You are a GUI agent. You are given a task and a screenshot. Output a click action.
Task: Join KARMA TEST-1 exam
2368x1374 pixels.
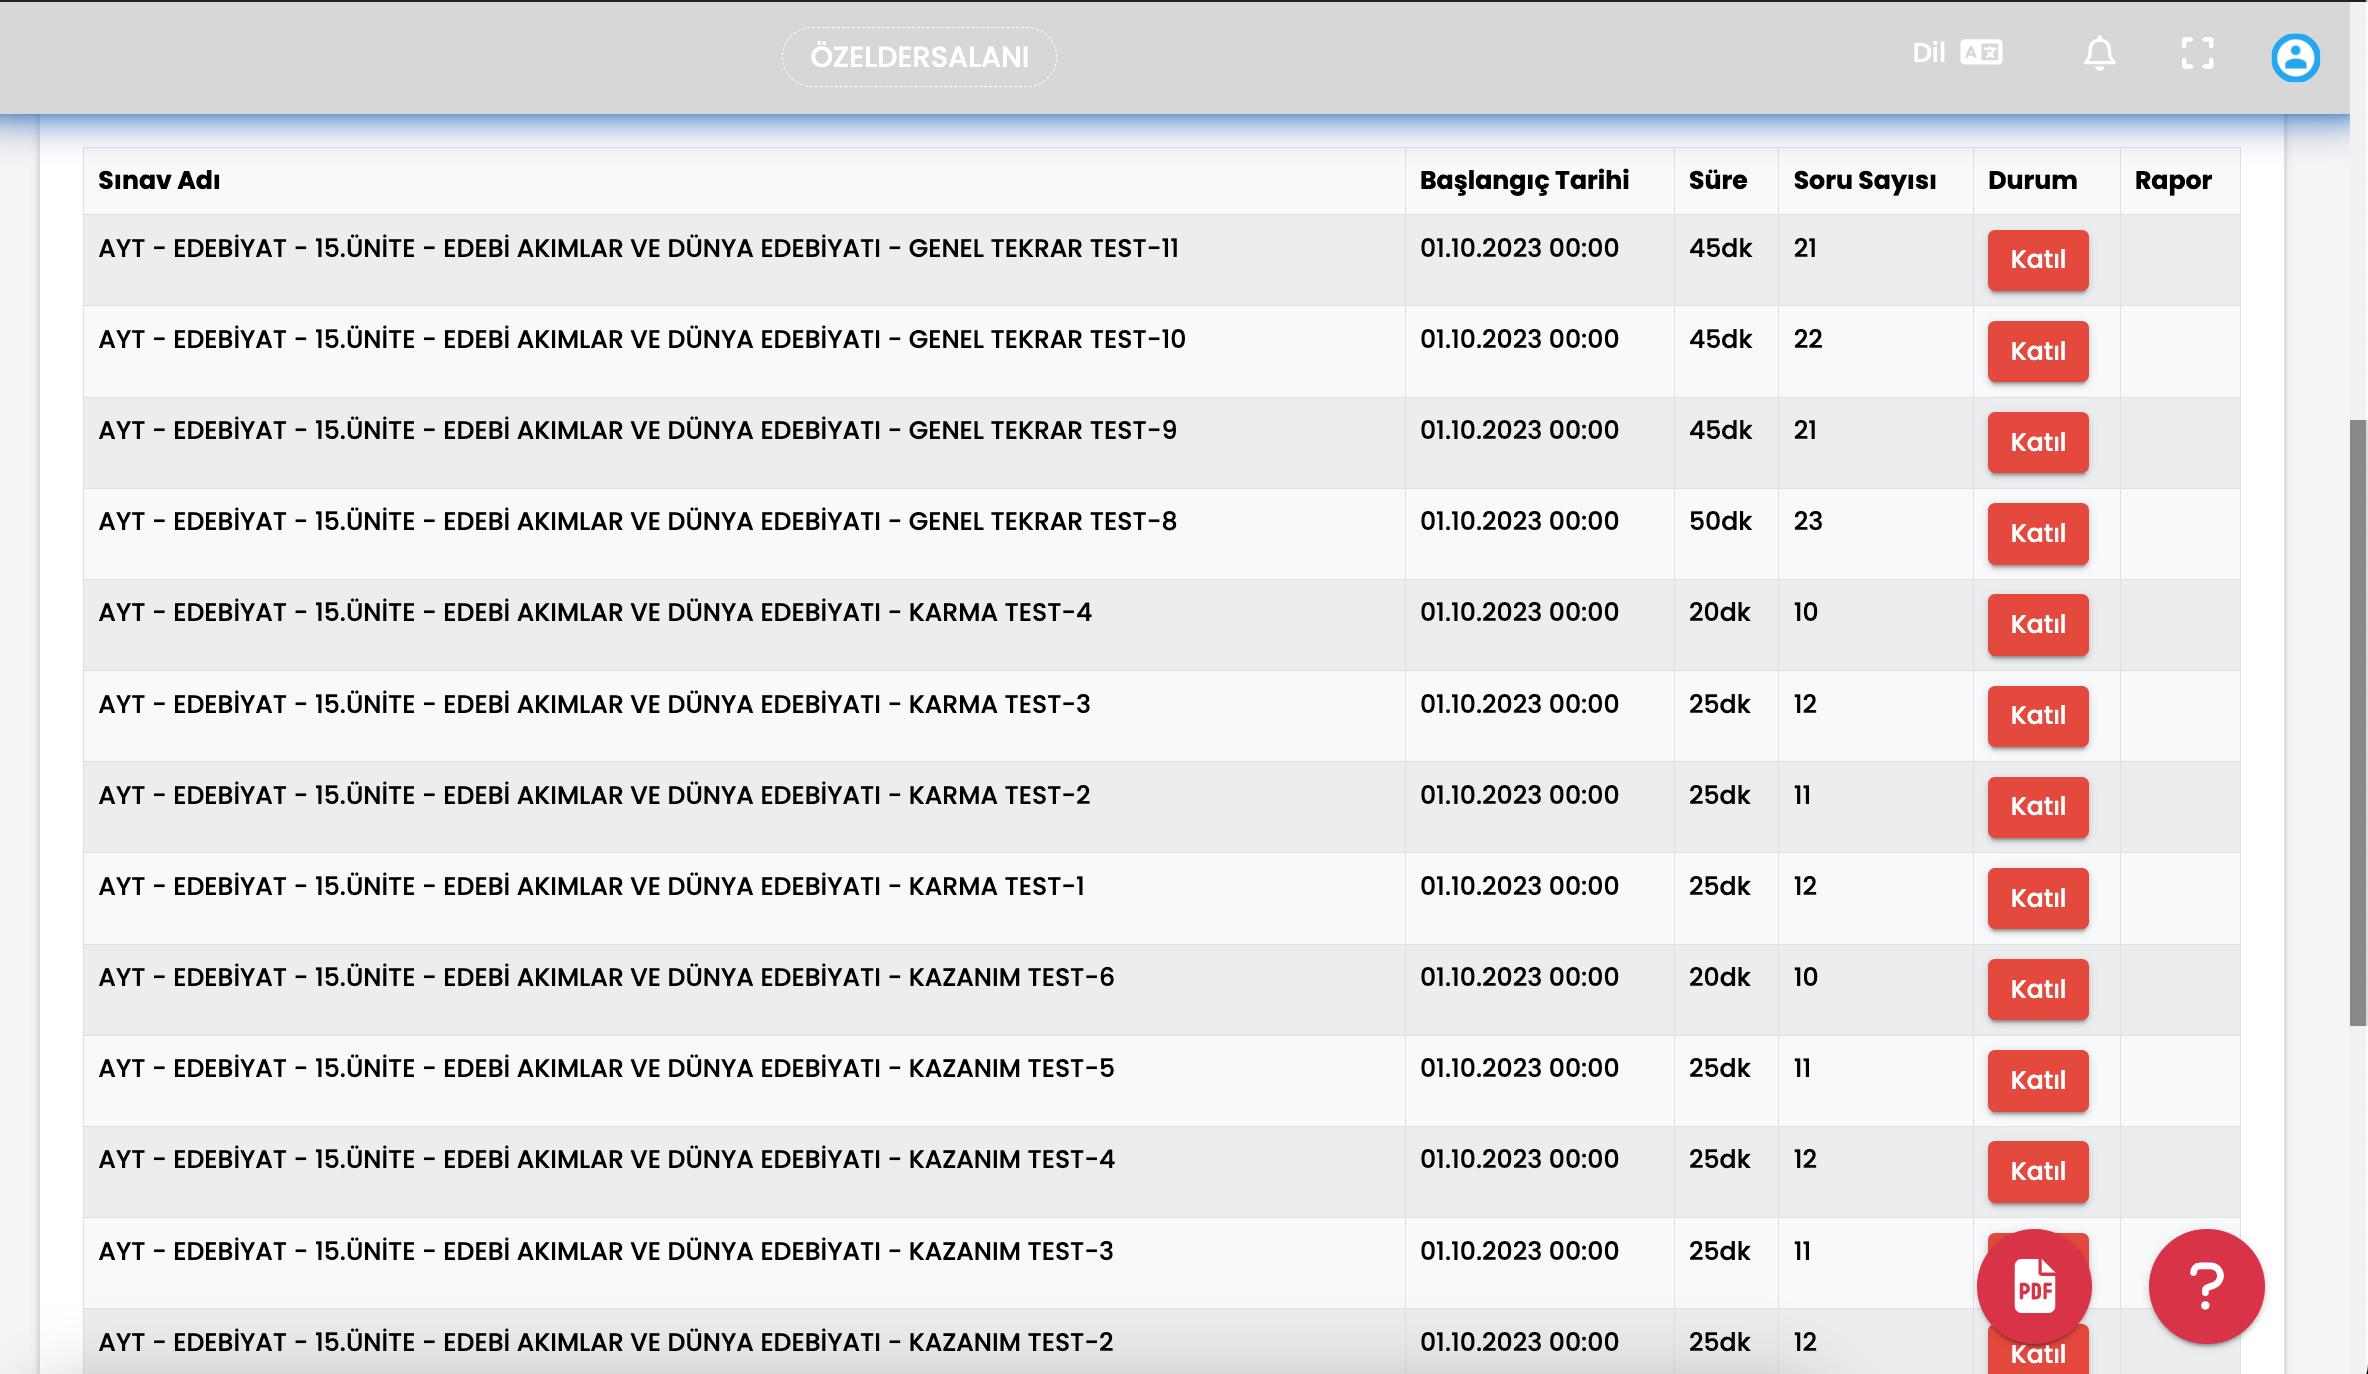[2037, 898]
